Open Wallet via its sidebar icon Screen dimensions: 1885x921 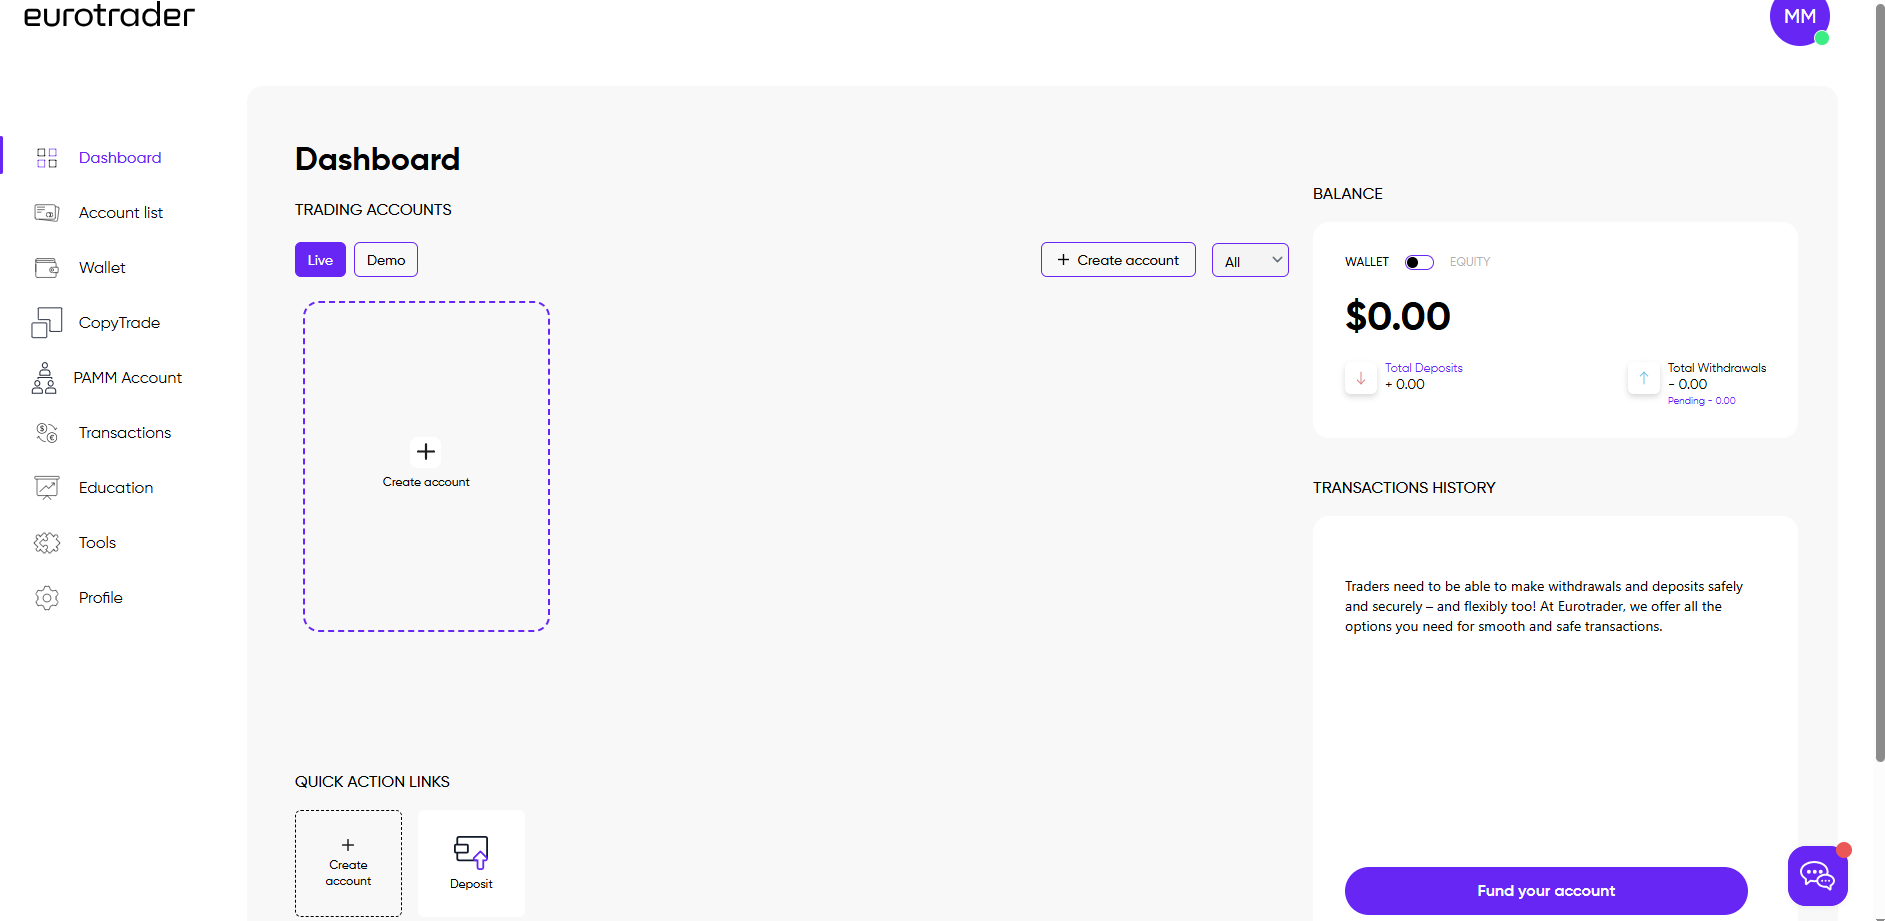[x=47, y=268]
